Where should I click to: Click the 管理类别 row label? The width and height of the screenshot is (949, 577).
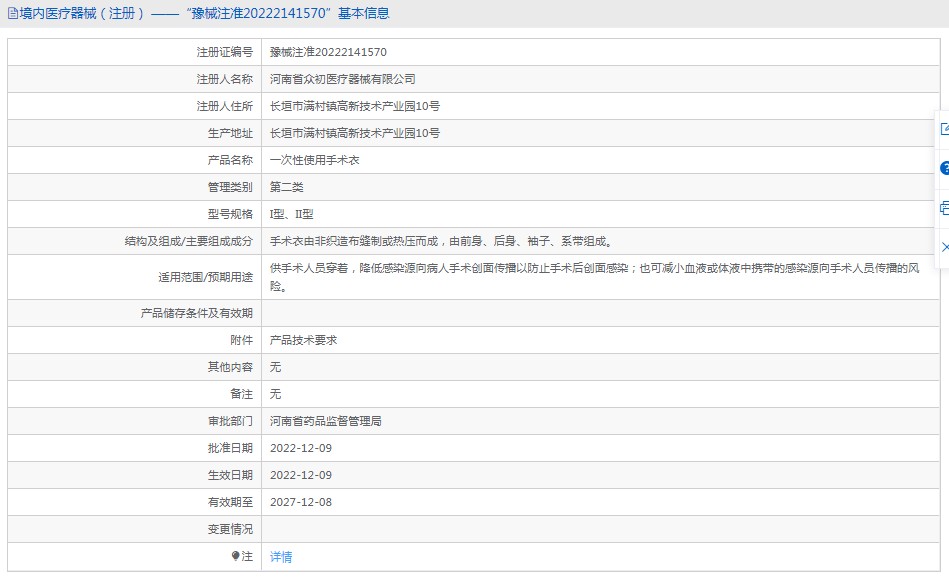(x=230, y=187)
